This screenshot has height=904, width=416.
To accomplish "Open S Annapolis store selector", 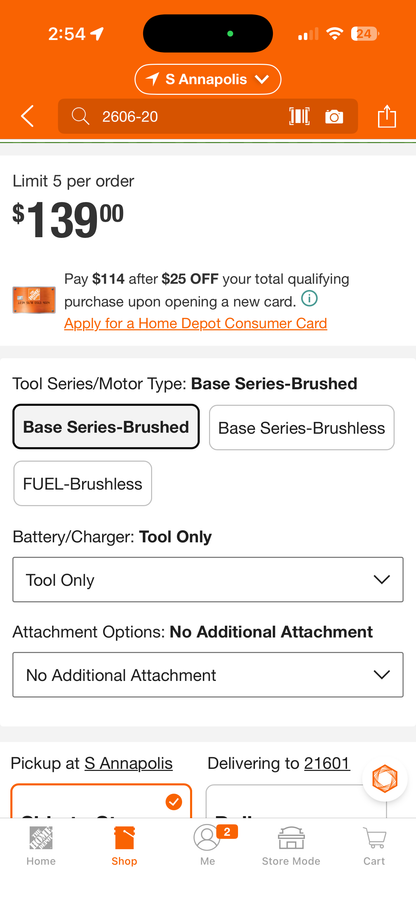I will point(208,80).
